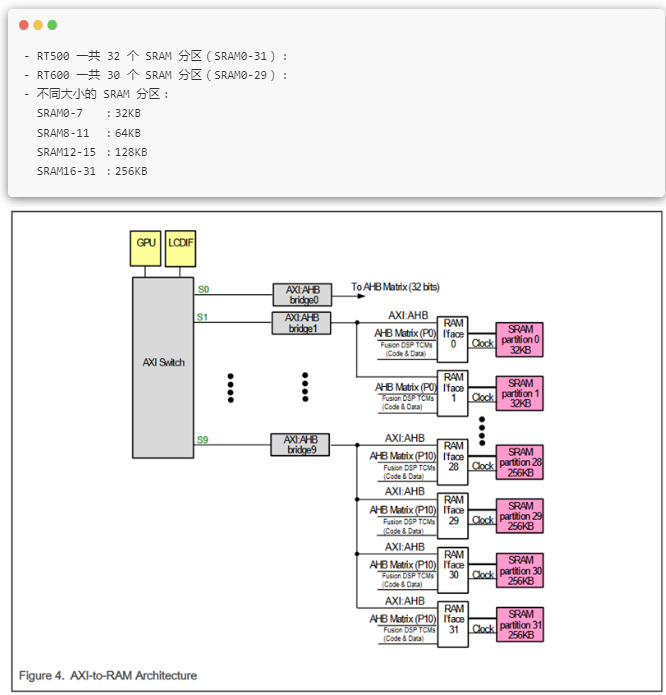Click the green S0 port label
The image size is (666, 695).
203,289
